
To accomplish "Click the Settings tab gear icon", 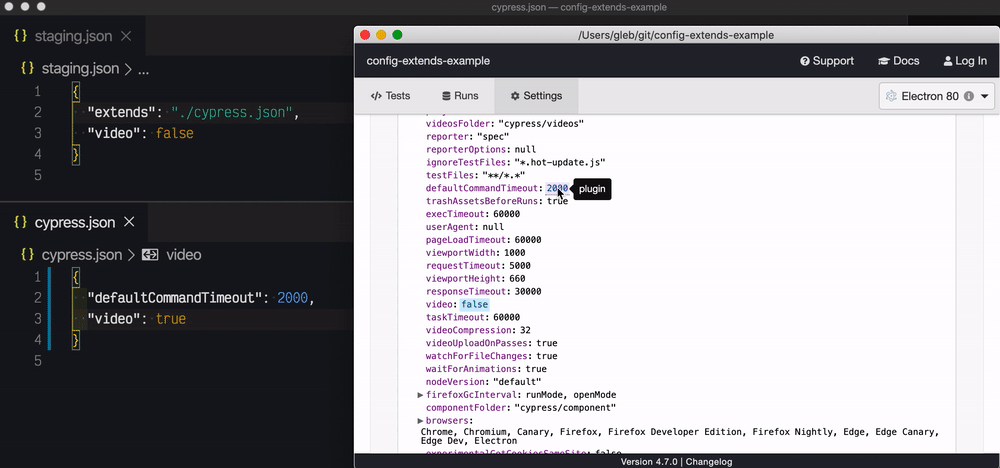I will click(515, 96).
